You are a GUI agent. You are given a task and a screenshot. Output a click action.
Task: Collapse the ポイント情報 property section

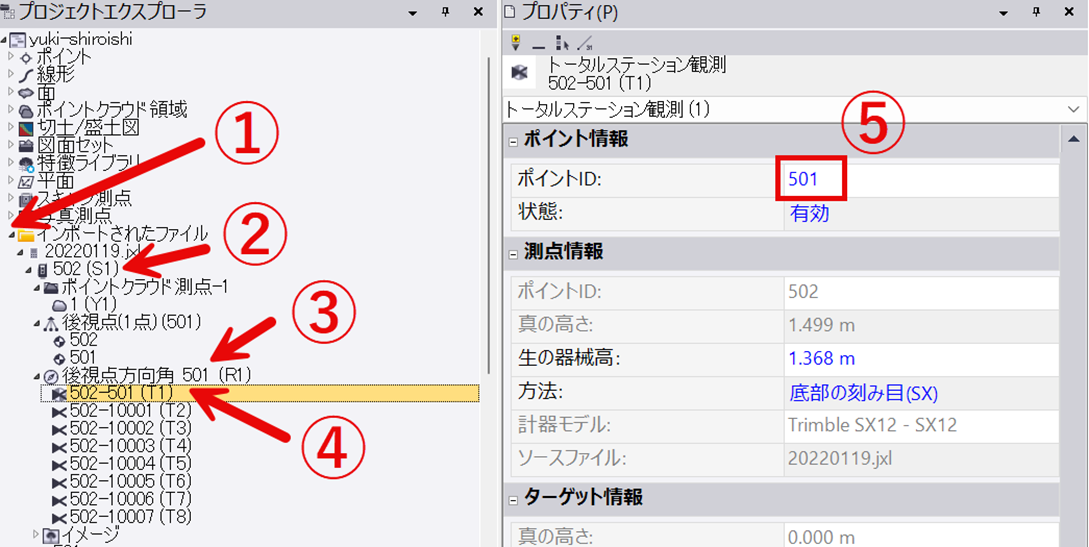513,141
